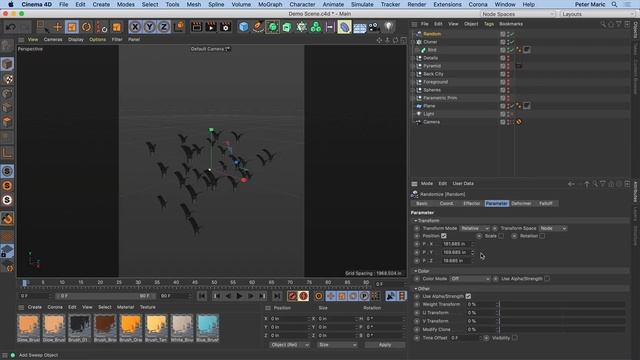
Task: Open the Layouts dropdown
Action: 597,14
